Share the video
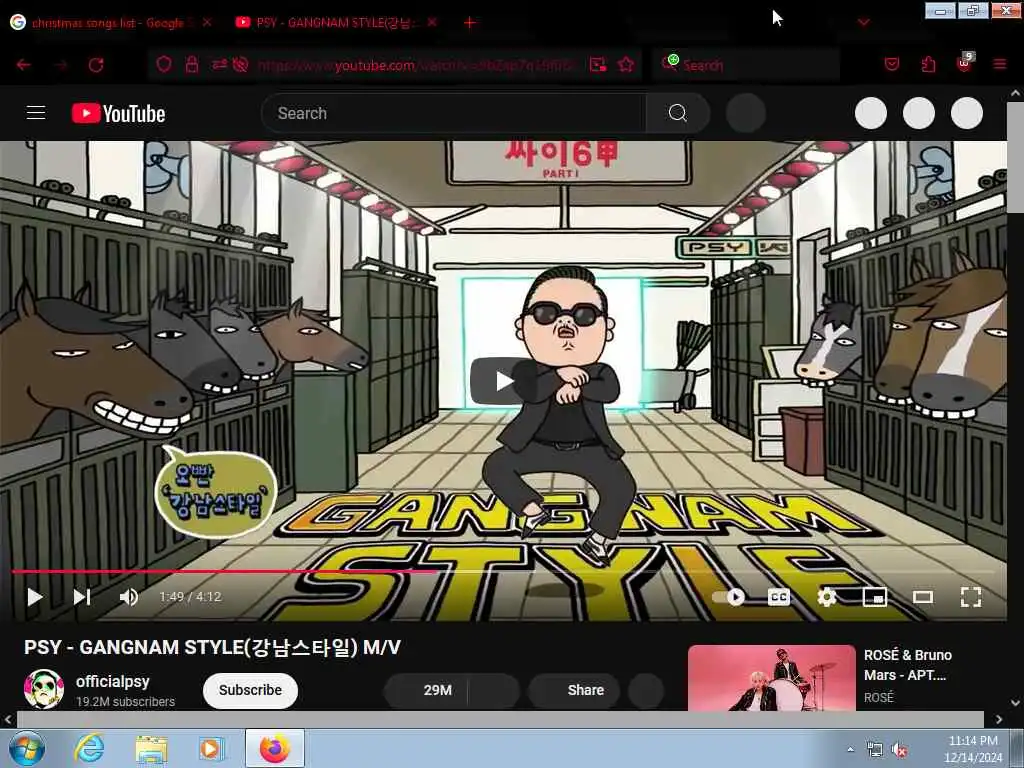Viewport: 1024px width, 768px height. [573, 690]
